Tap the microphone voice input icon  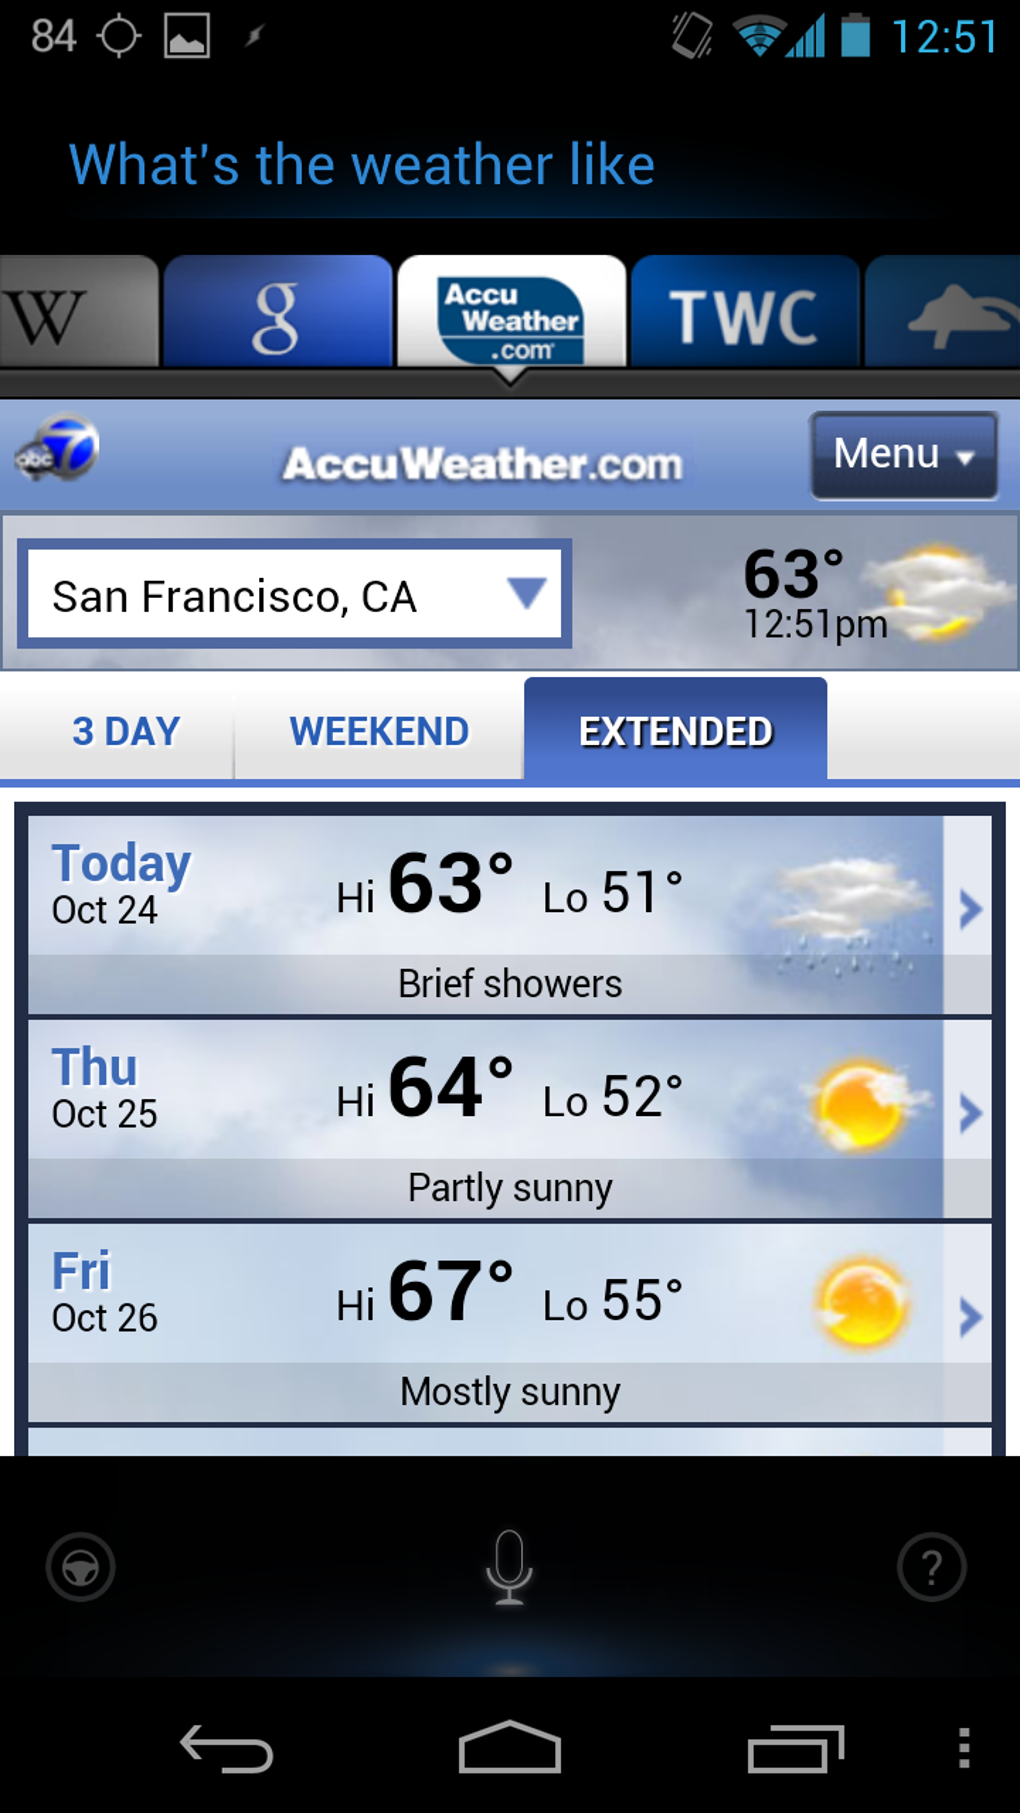(509, 1567)
